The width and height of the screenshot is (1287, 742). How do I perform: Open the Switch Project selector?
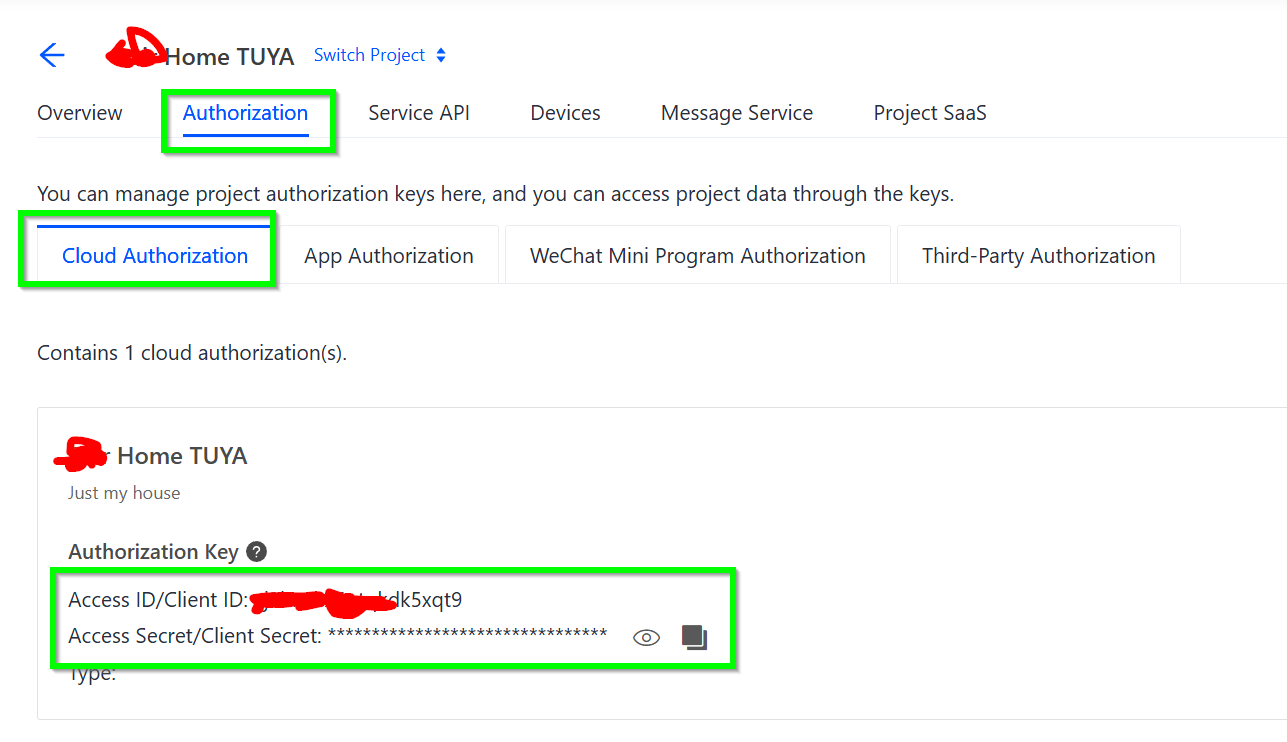coord(380,55)
